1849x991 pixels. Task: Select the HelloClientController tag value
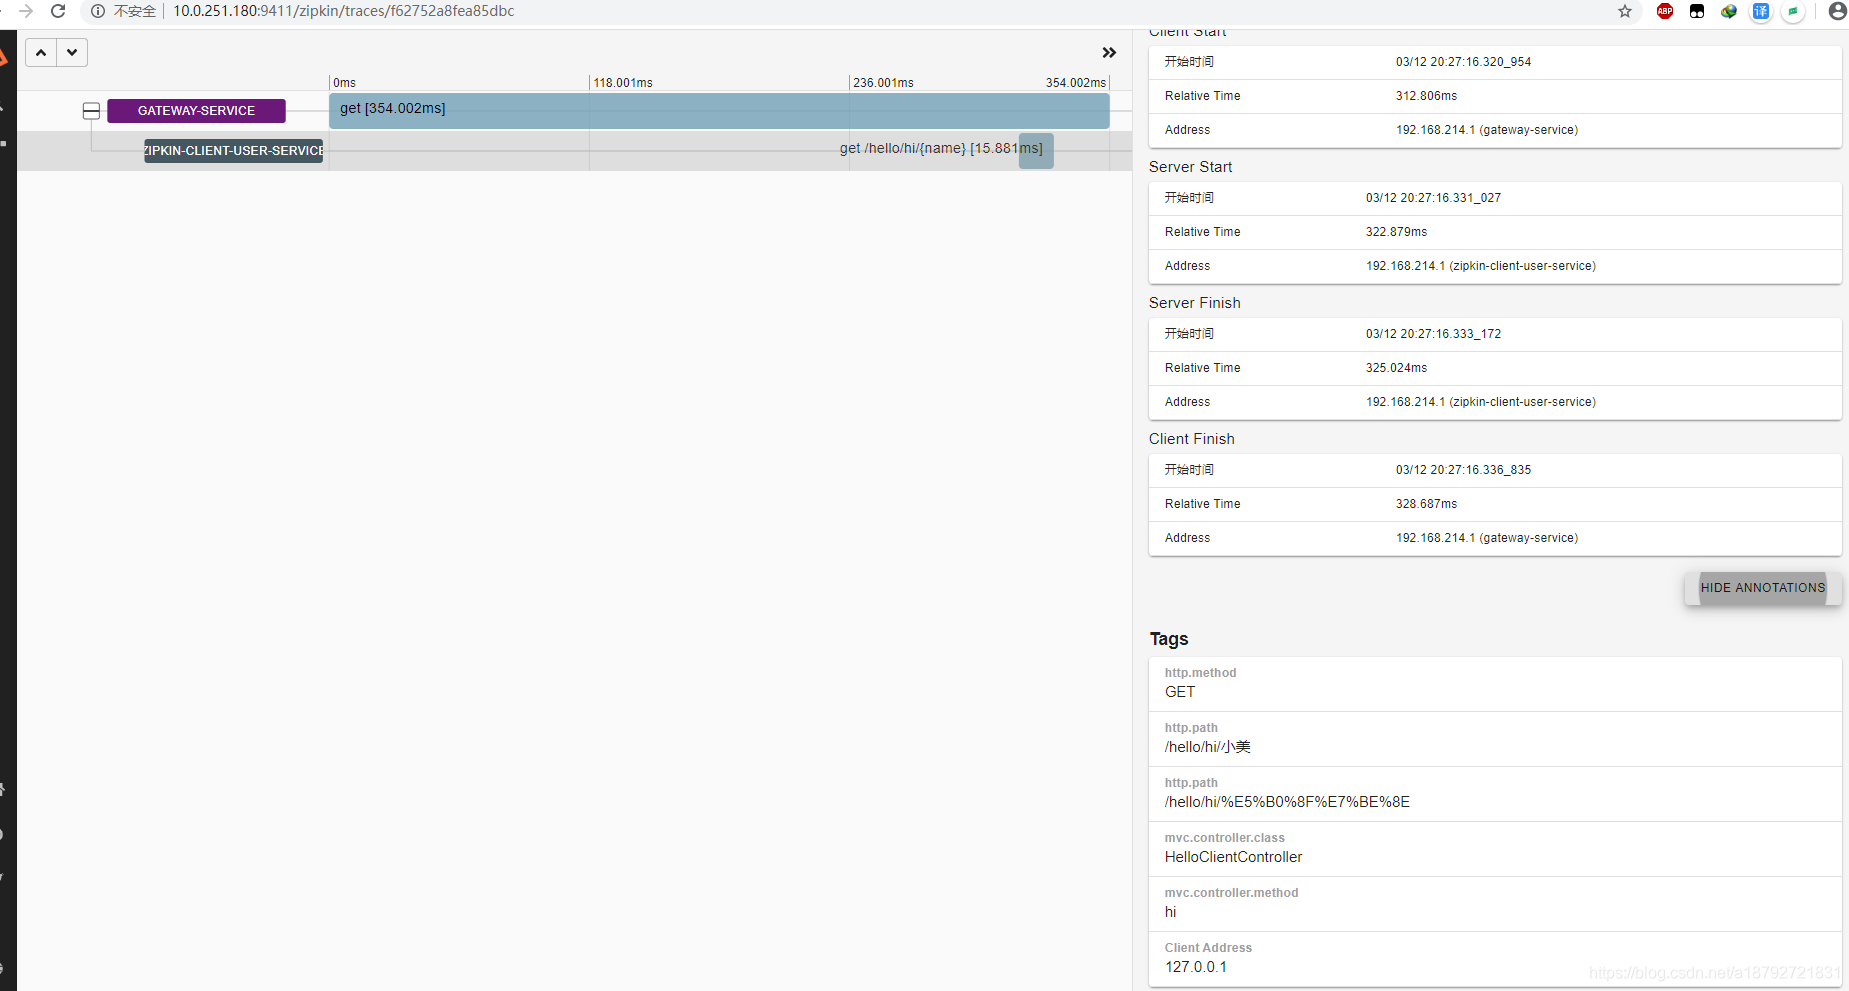(1233, 857)
